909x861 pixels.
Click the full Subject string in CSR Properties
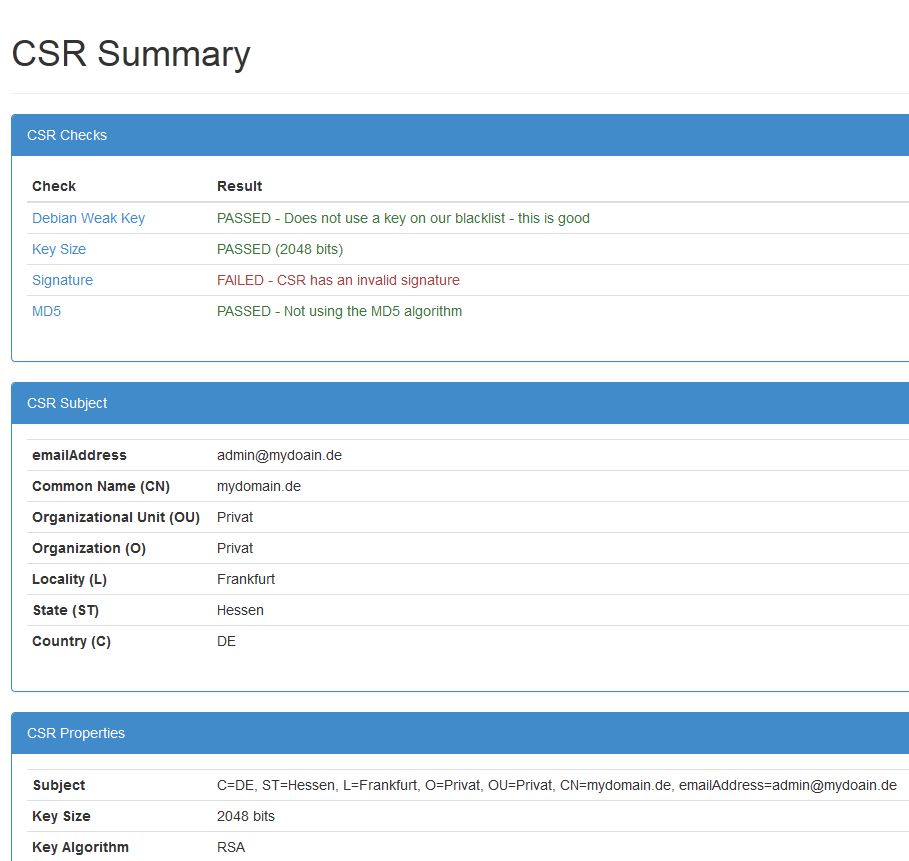coord(556,785)
